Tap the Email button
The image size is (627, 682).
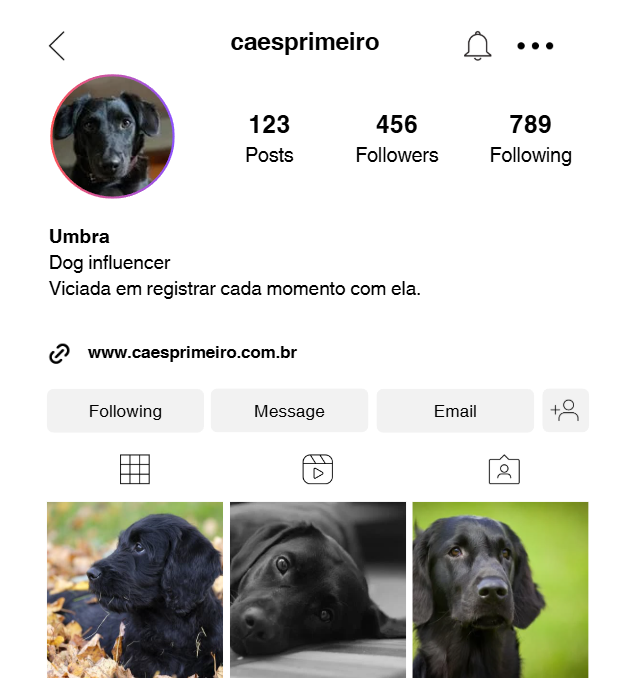(455, 411)
